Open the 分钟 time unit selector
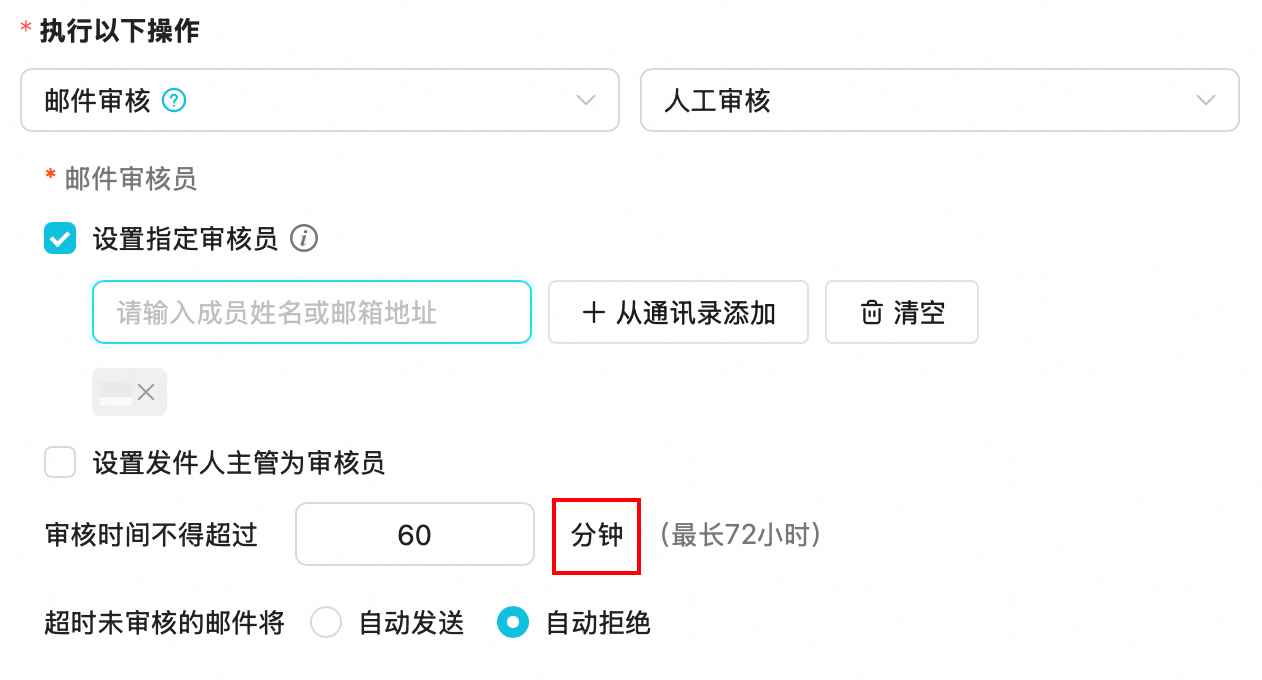1262x680 pixels. (597, 536)
